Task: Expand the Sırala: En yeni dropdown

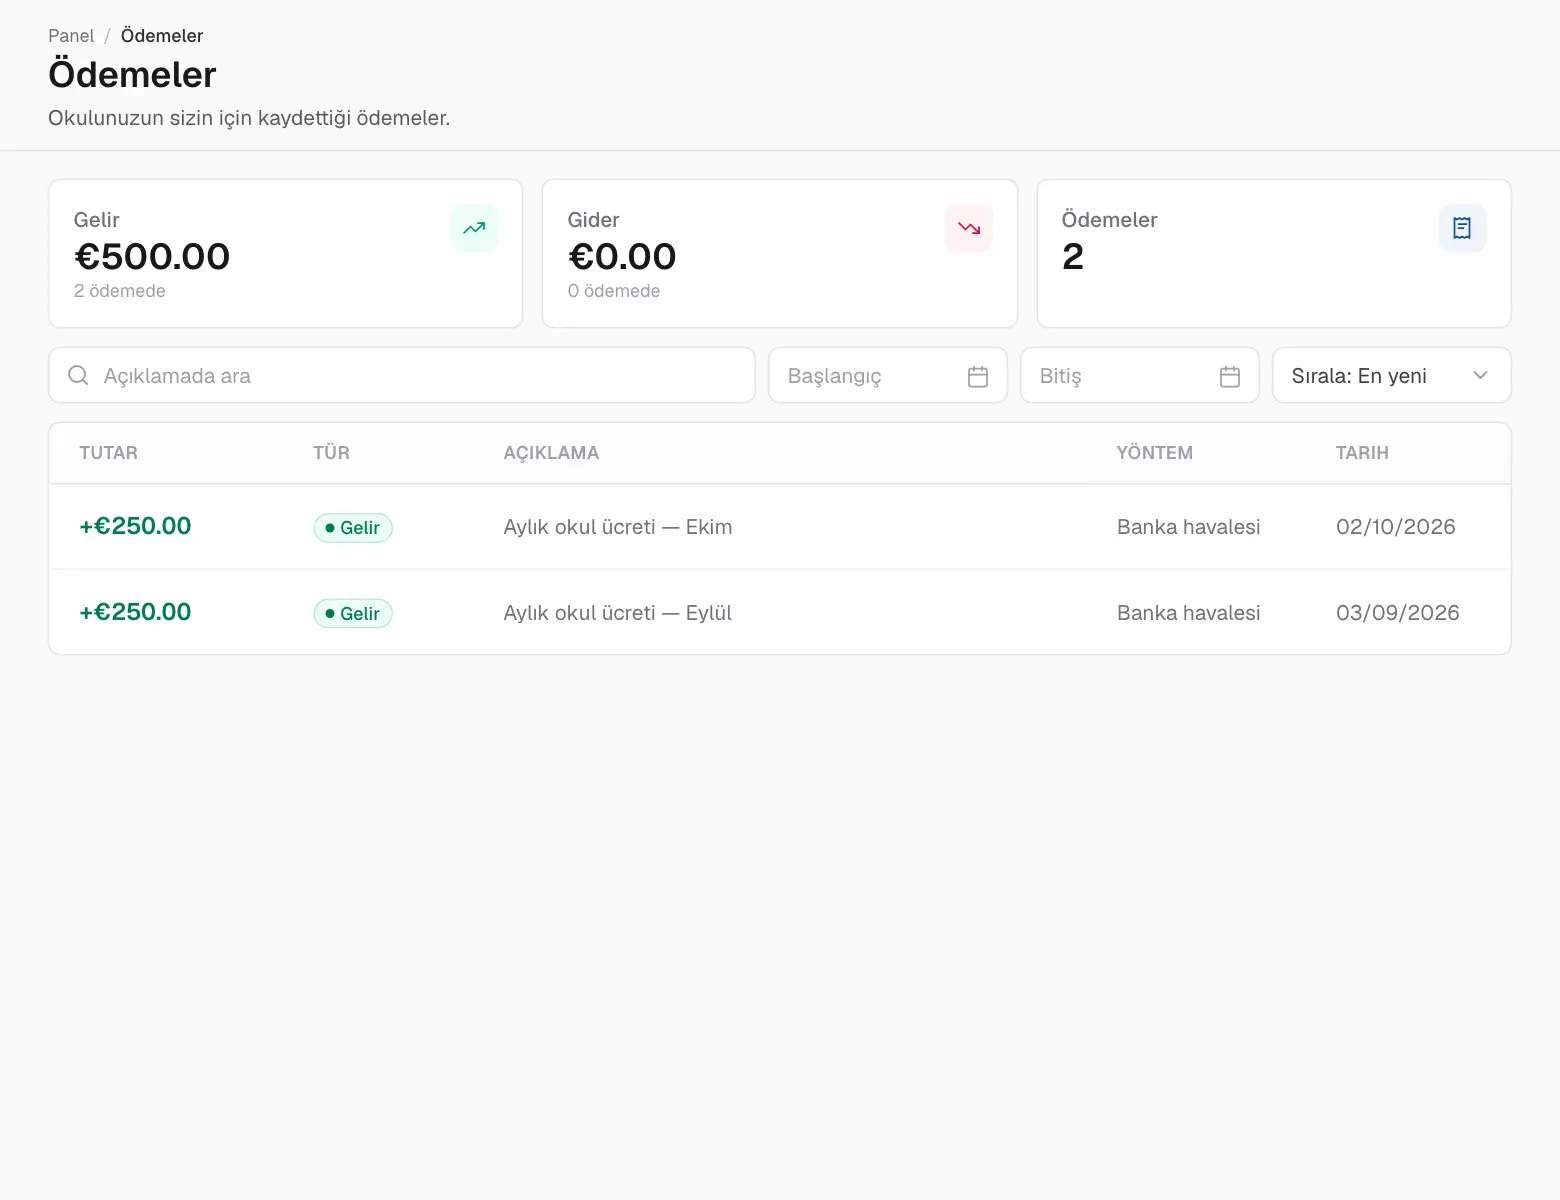Action: pyautogui.click(x=1391, y=375)
